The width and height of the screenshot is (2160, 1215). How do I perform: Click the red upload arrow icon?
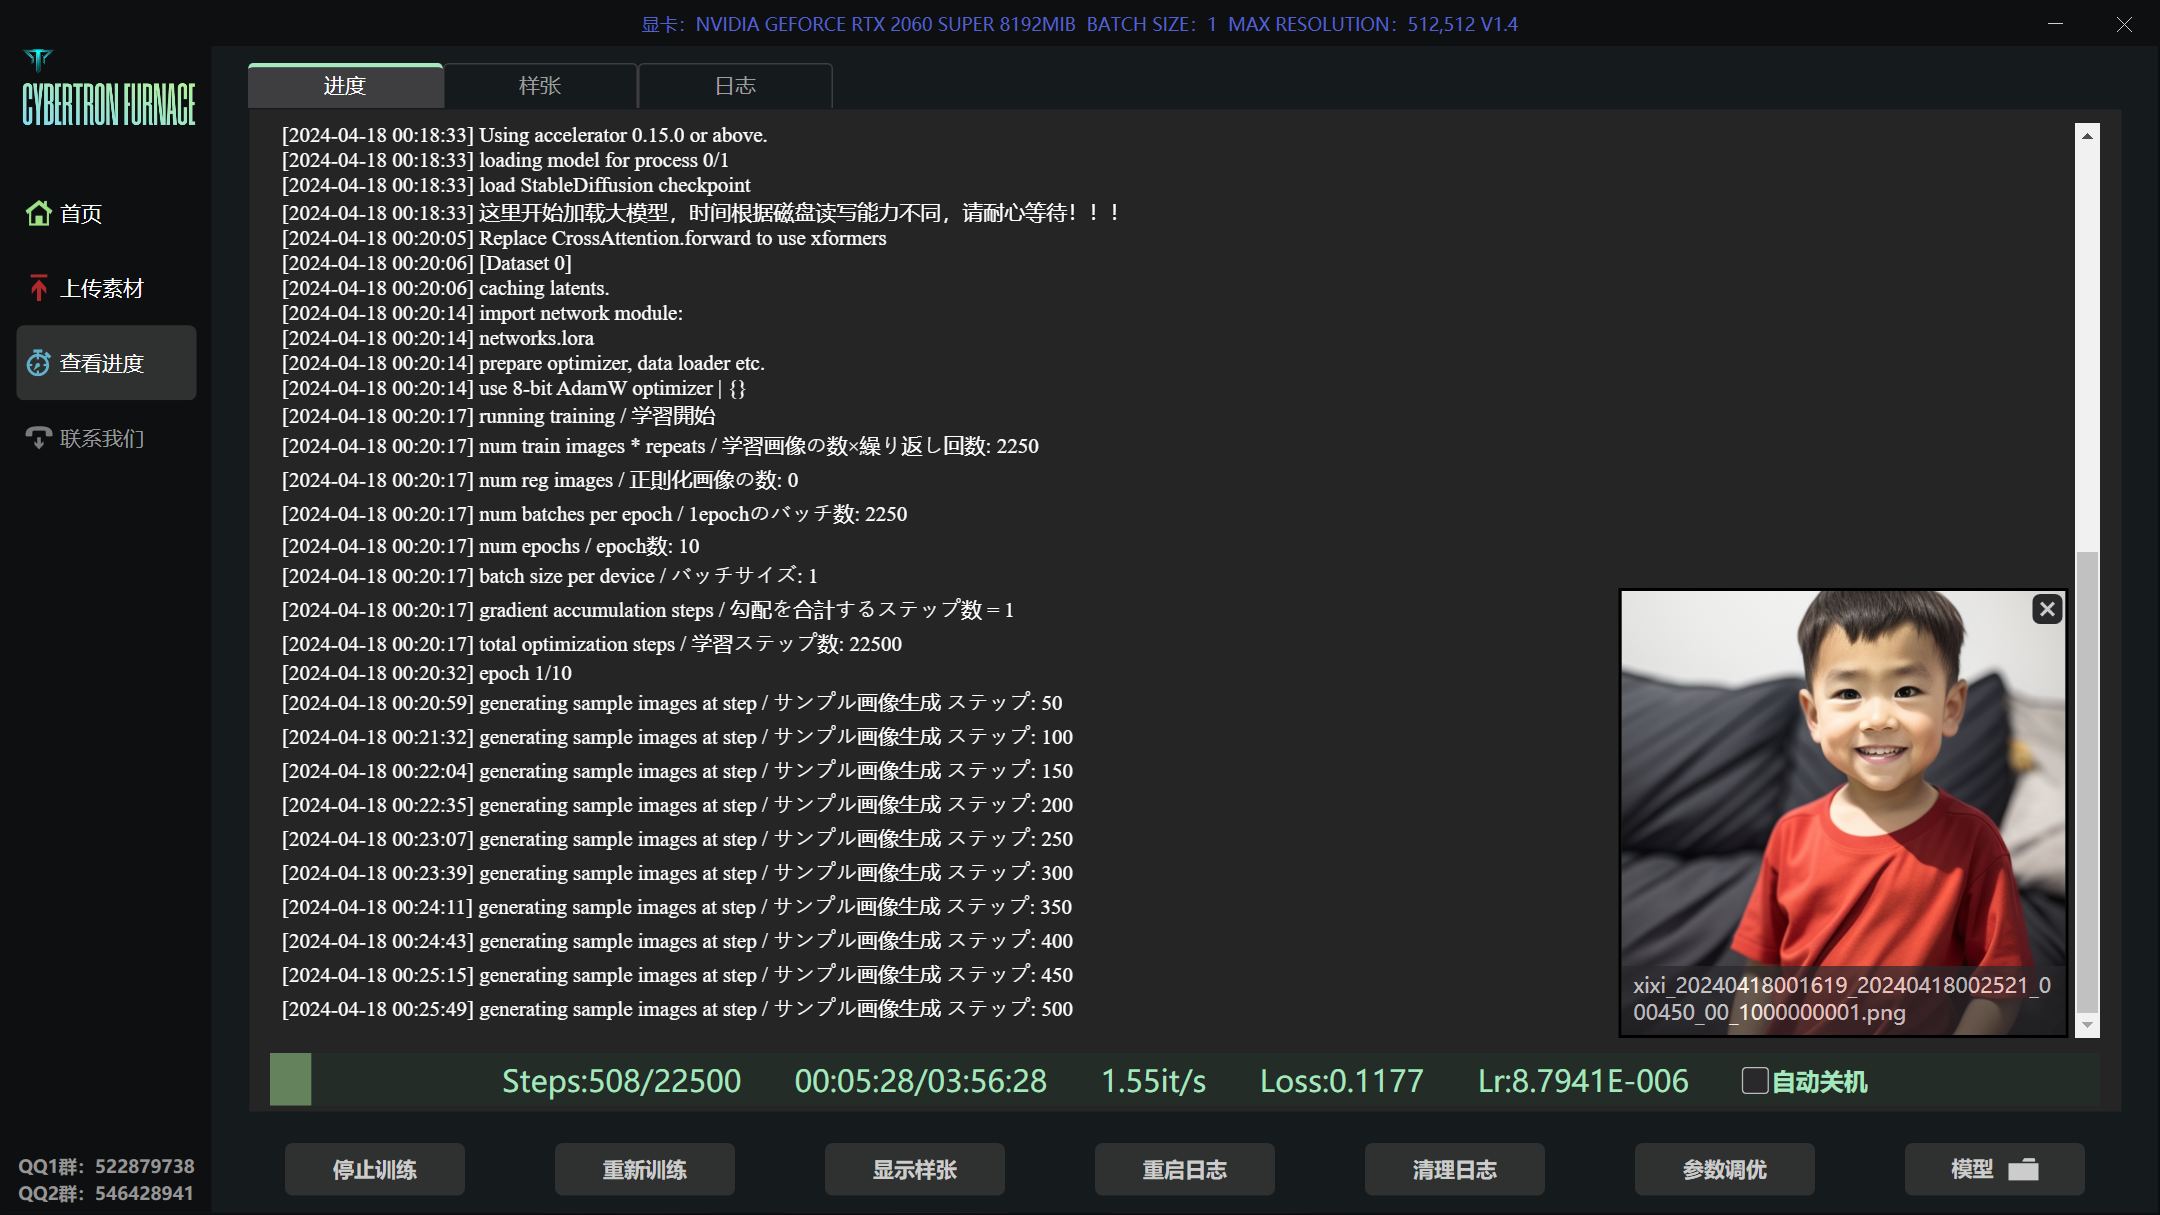pos(38,288)
